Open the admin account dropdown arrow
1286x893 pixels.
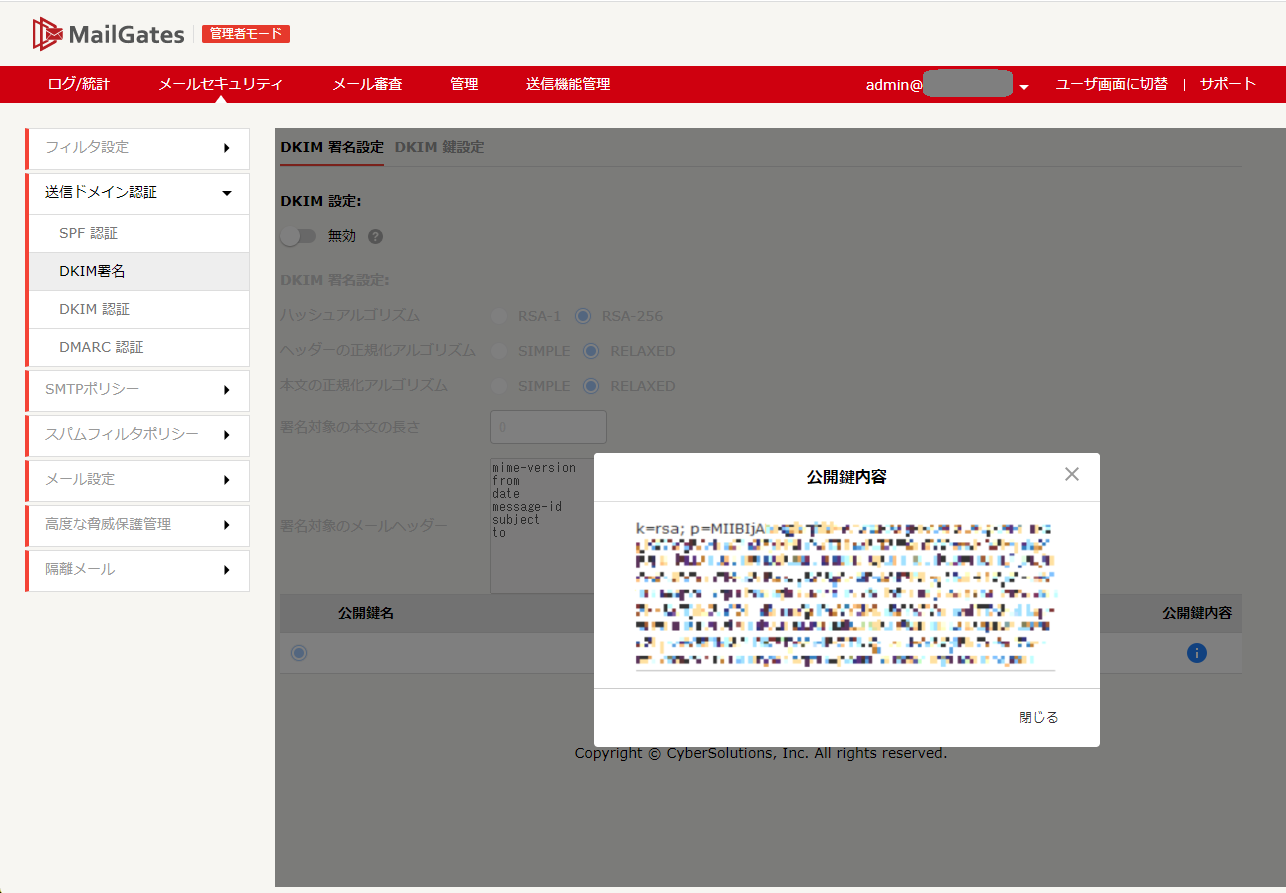pos(1024,88)
